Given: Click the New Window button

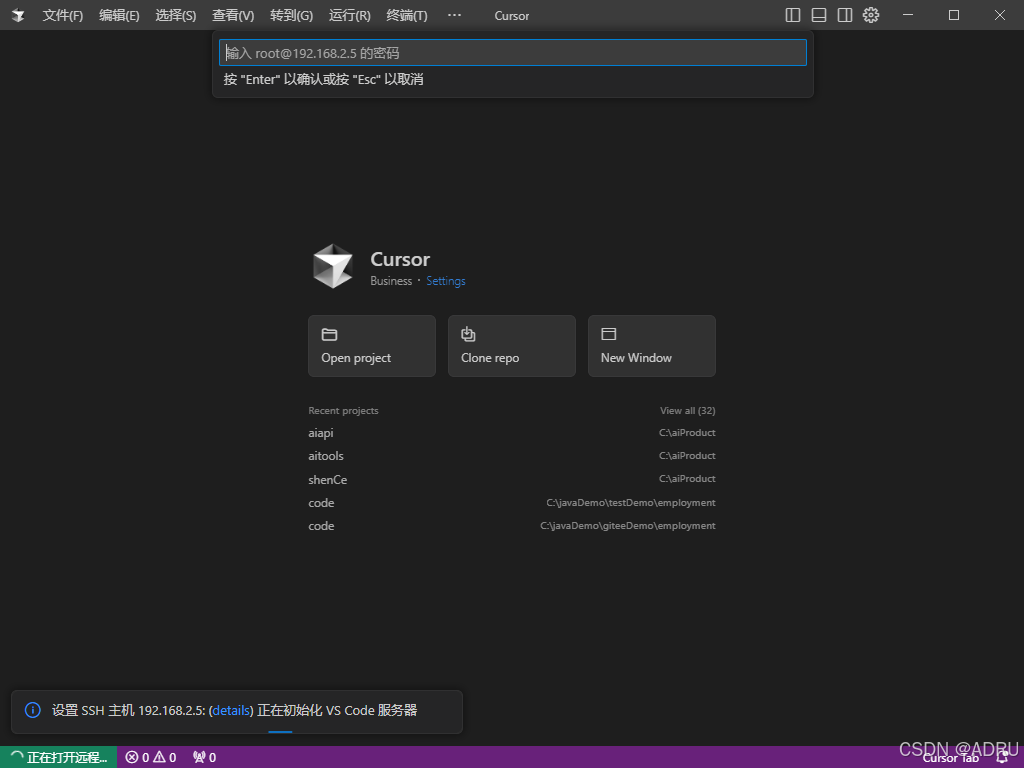Looking at the screenshot, I should tap(652, 346).
